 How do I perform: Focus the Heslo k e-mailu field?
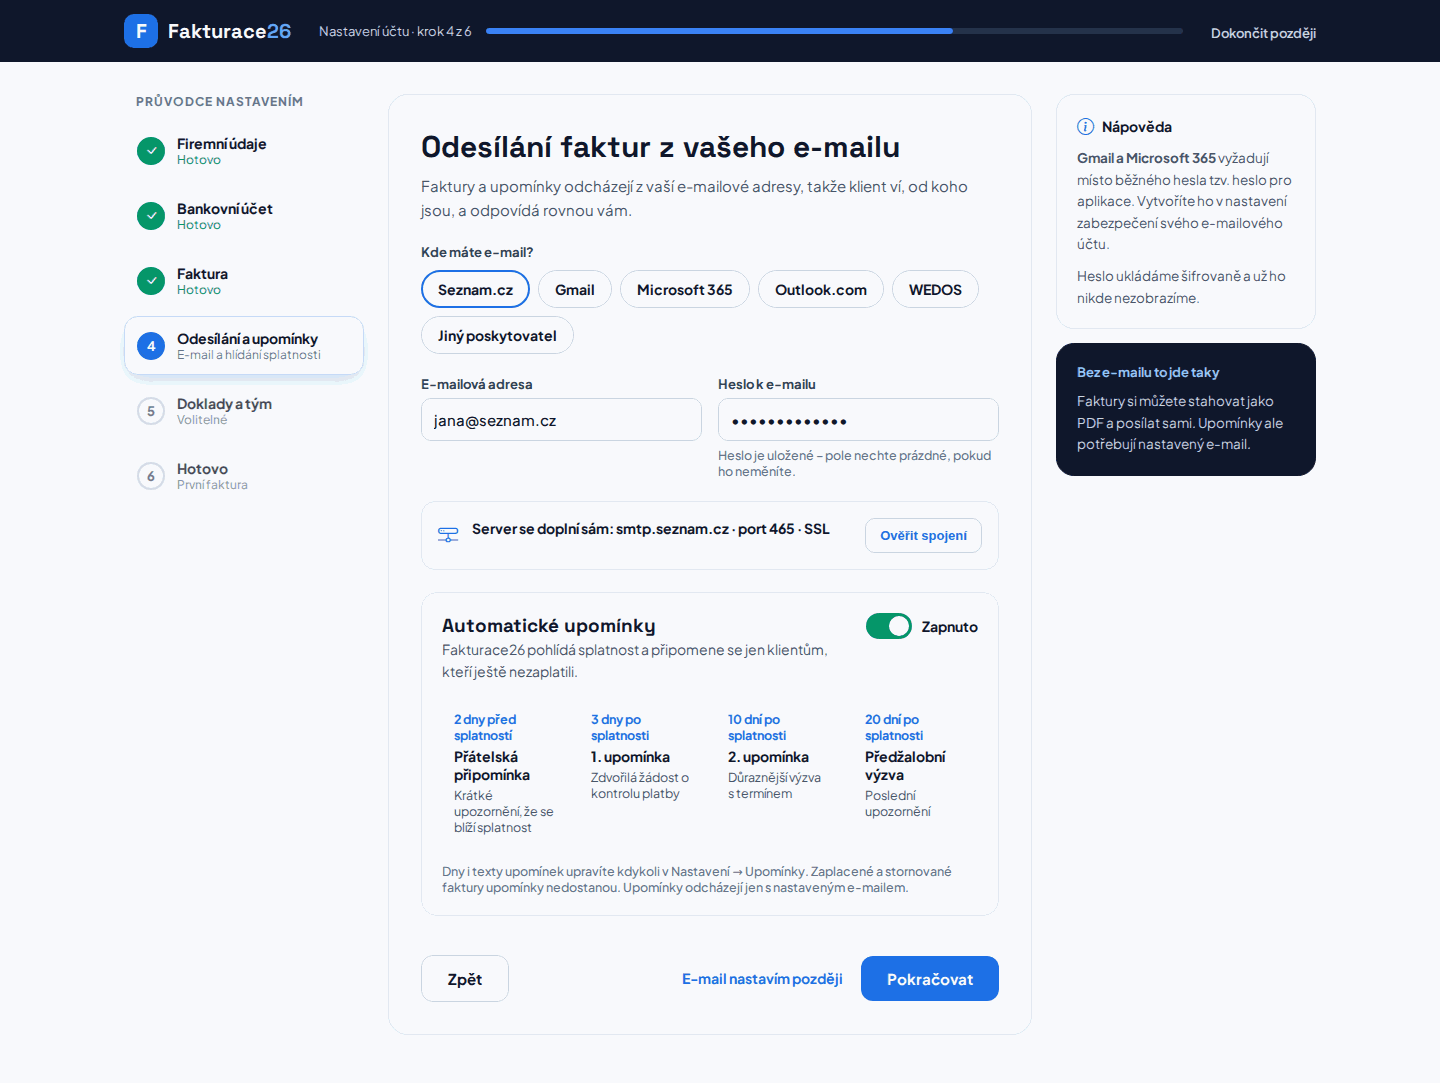pyautogui.click(x=858, y=420)
